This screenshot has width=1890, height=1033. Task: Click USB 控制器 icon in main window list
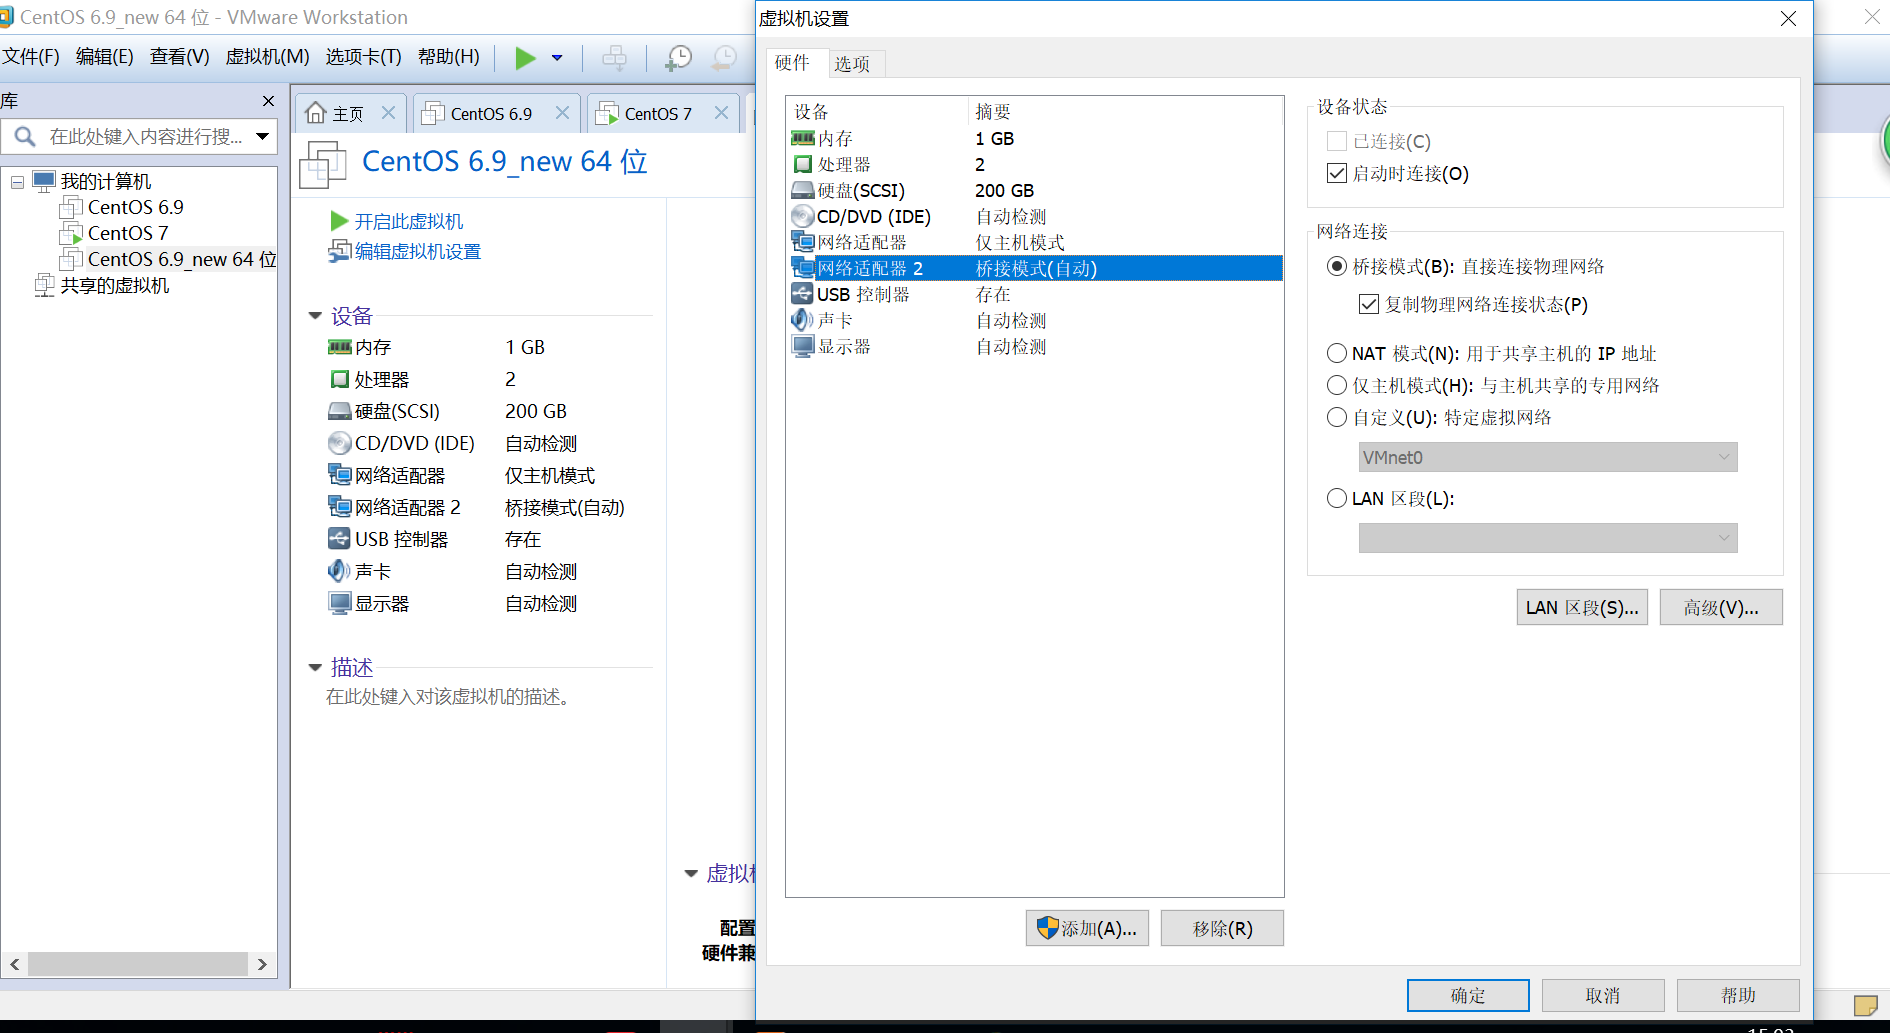340,539
